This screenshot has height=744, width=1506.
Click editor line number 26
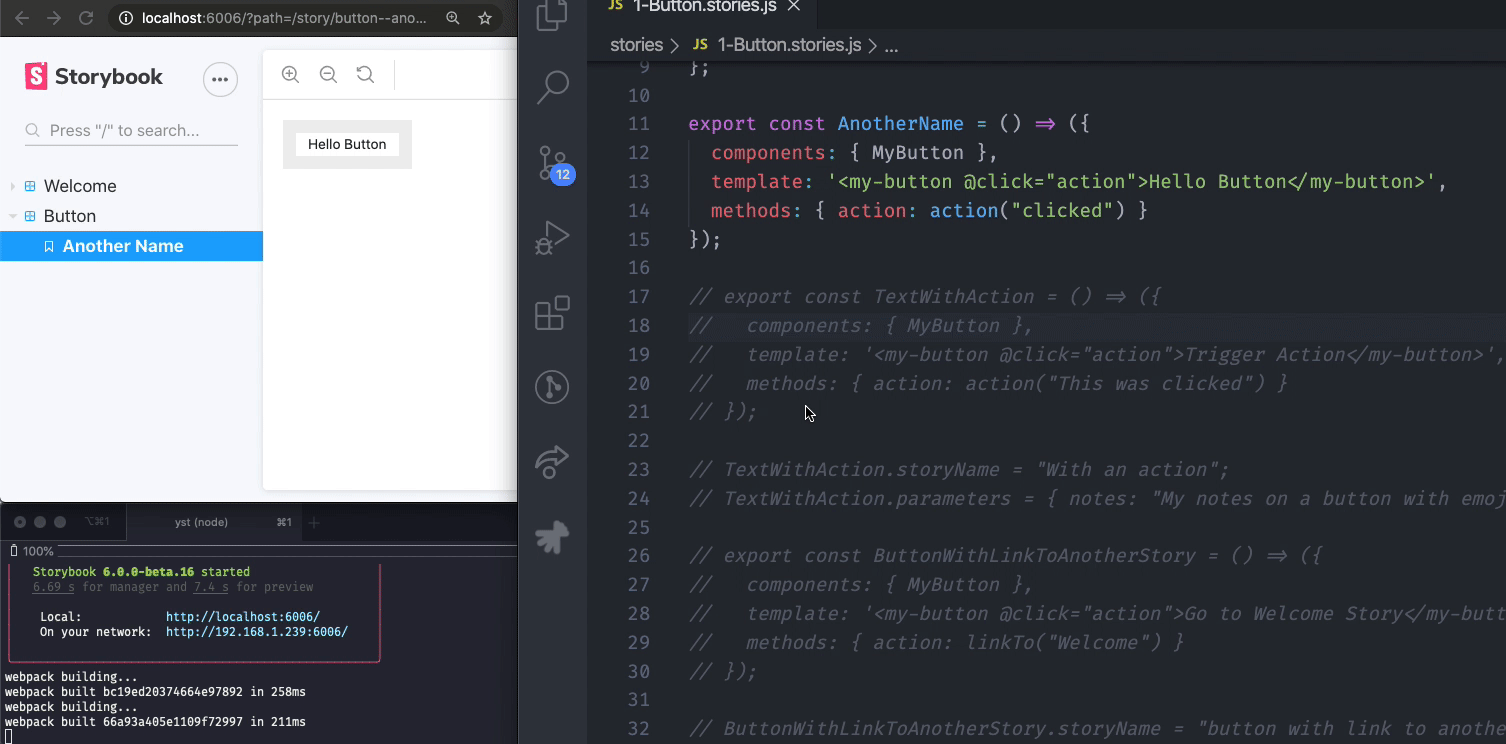click(x=639, y=556)
